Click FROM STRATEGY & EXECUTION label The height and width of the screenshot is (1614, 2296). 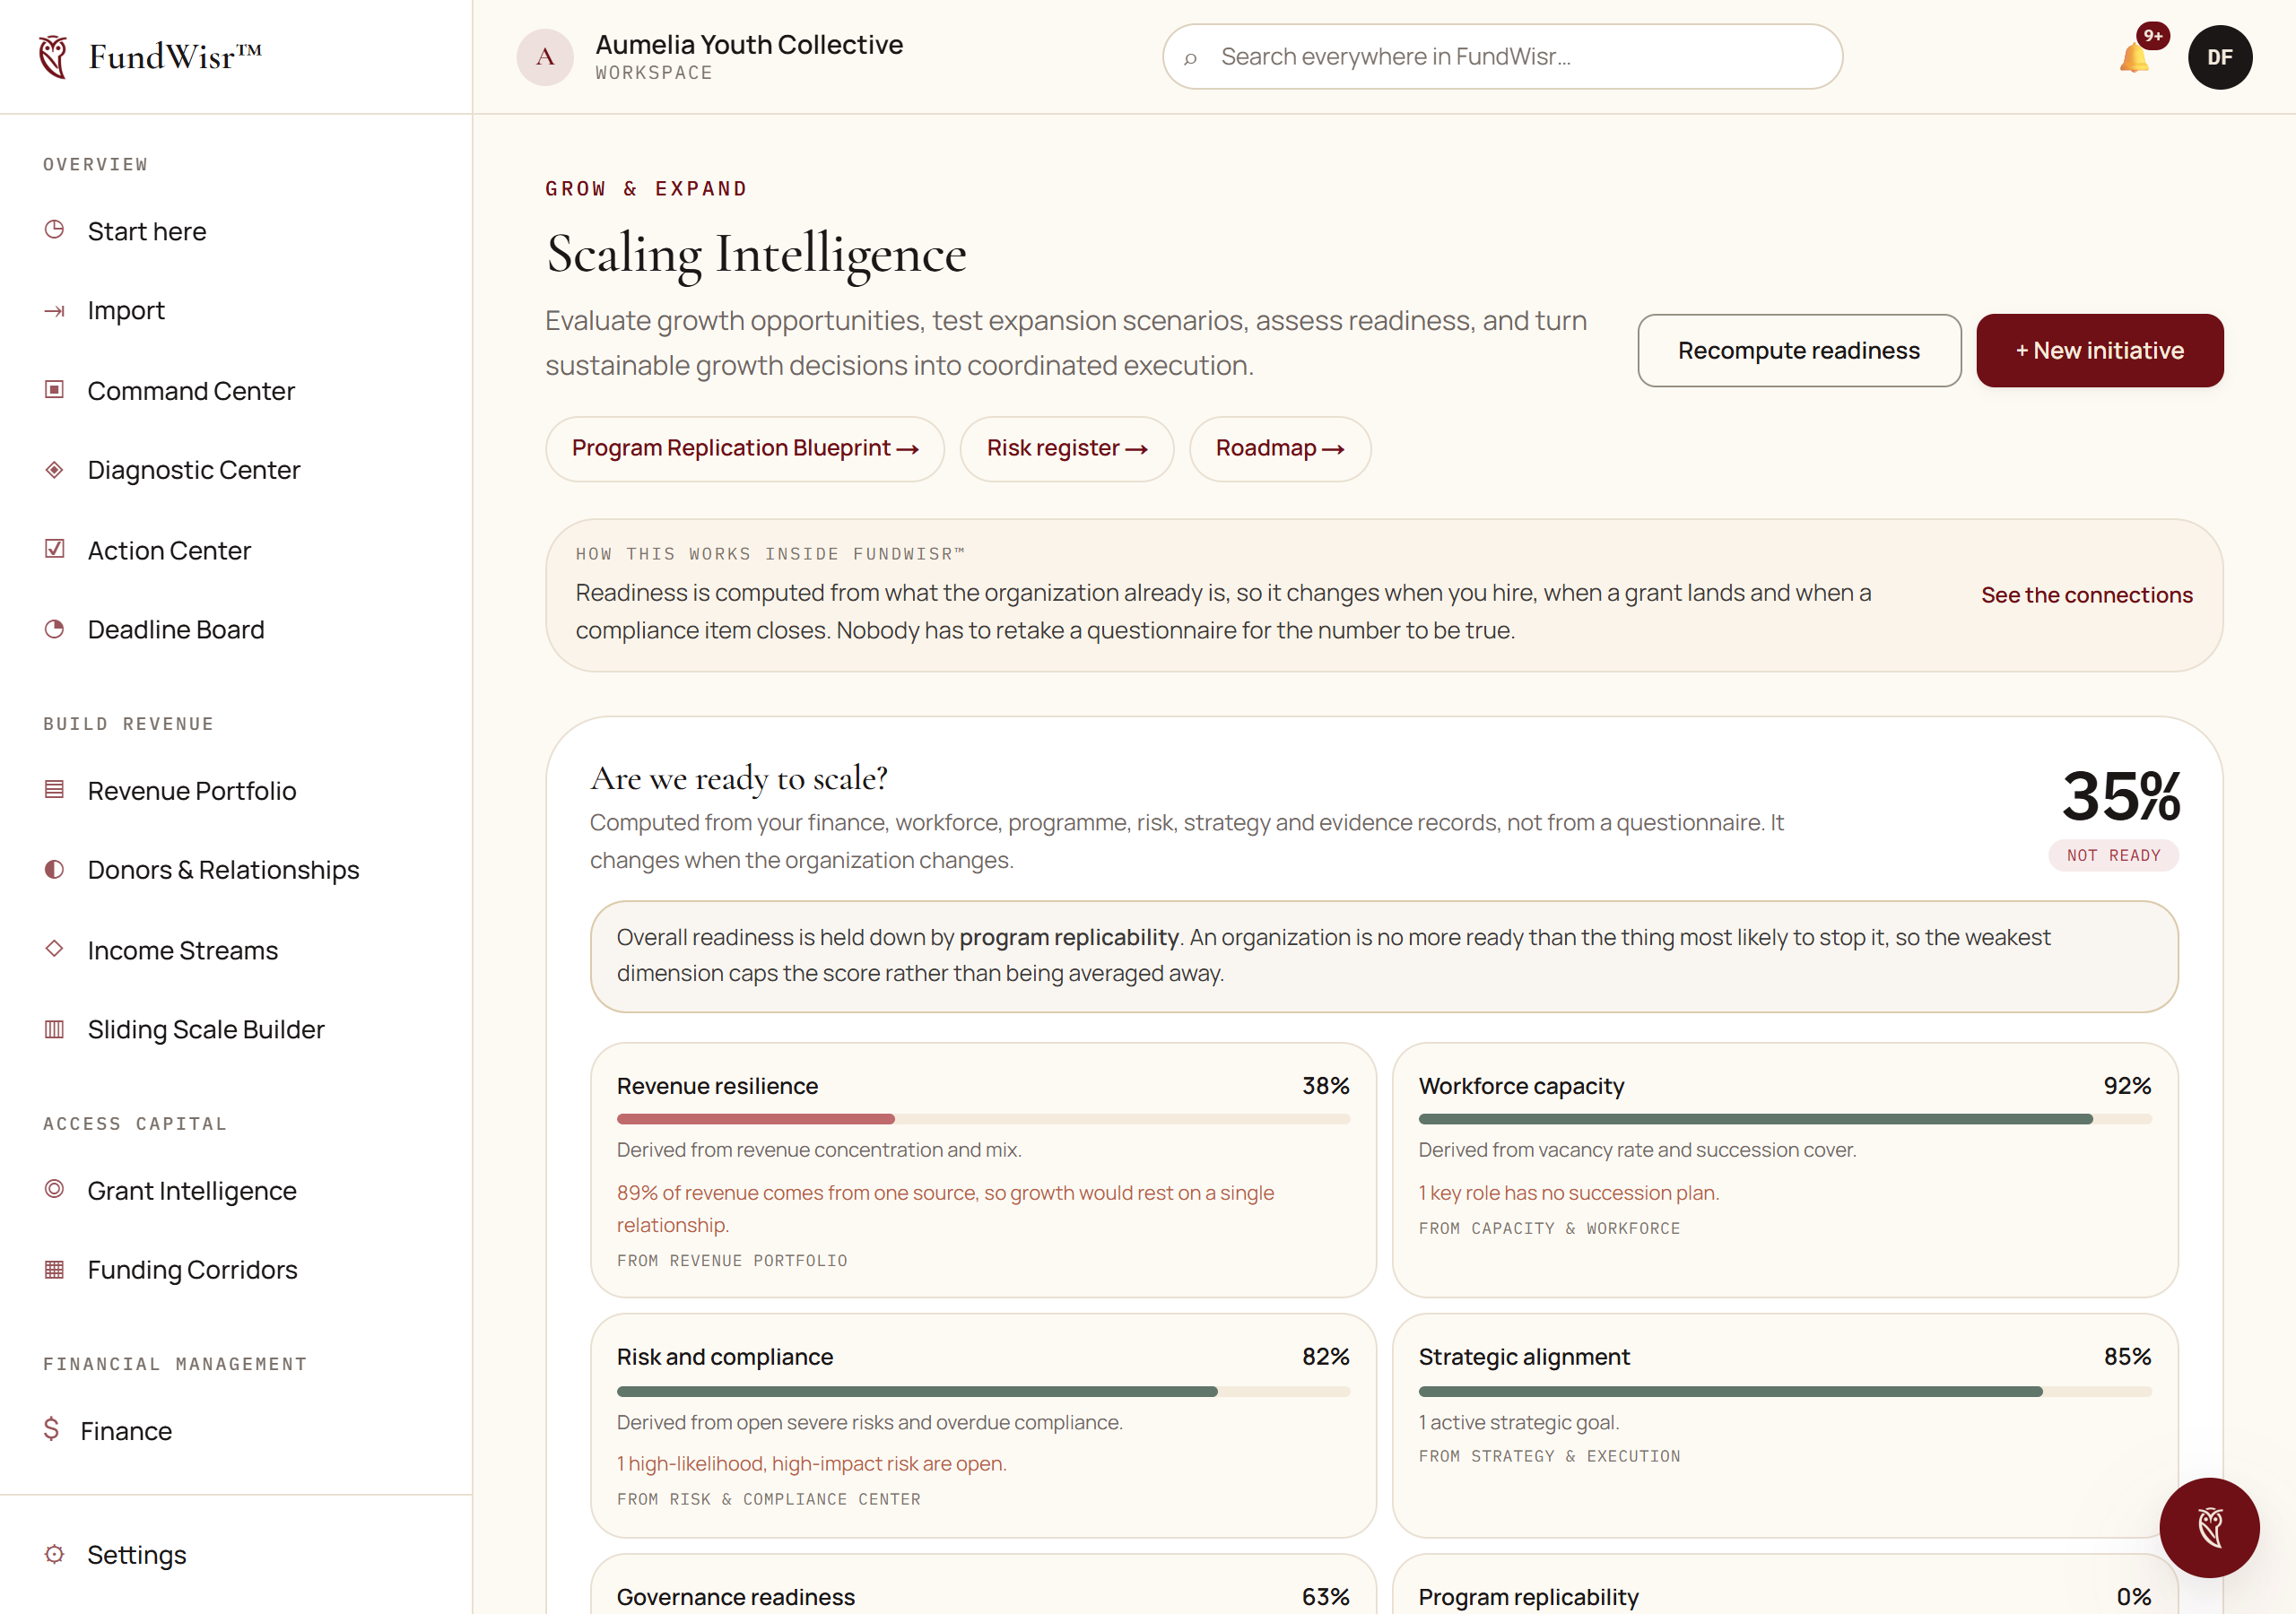1549,1456
